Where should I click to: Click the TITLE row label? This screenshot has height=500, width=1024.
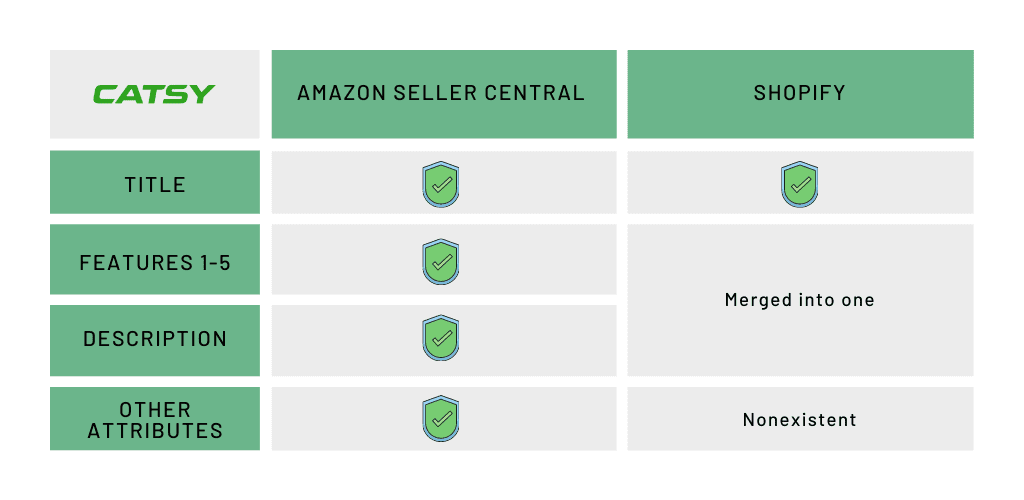[x=155, y=182]
